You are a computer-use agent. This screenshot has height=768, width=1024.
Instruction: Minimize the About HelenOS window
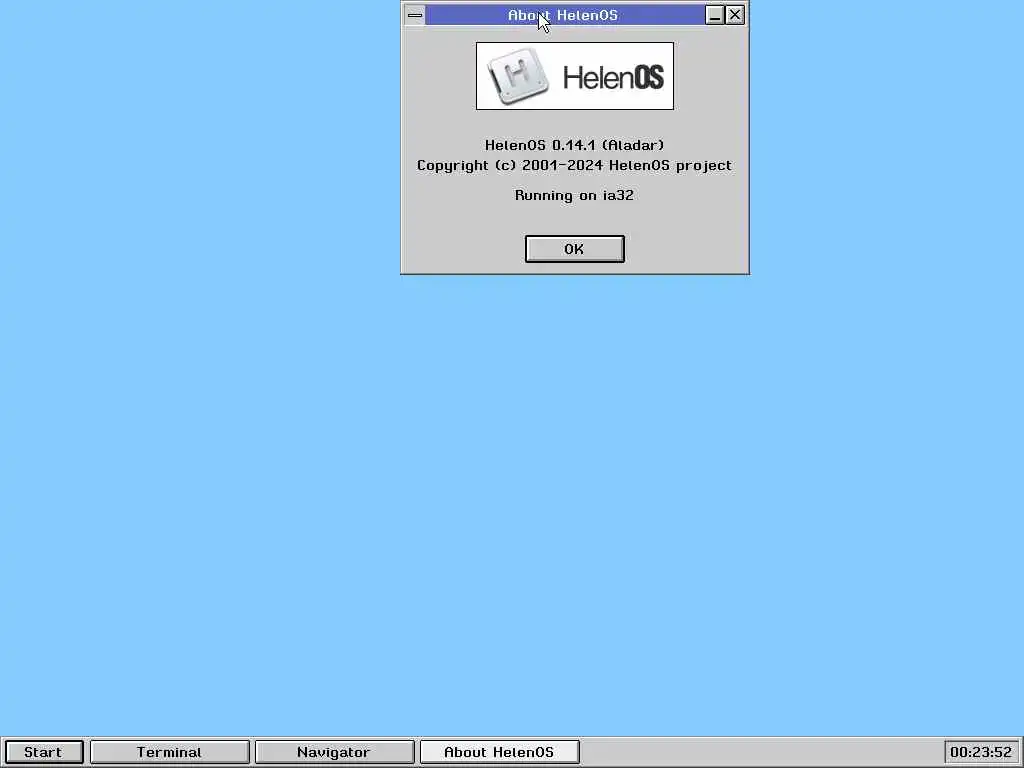[715, 15]
